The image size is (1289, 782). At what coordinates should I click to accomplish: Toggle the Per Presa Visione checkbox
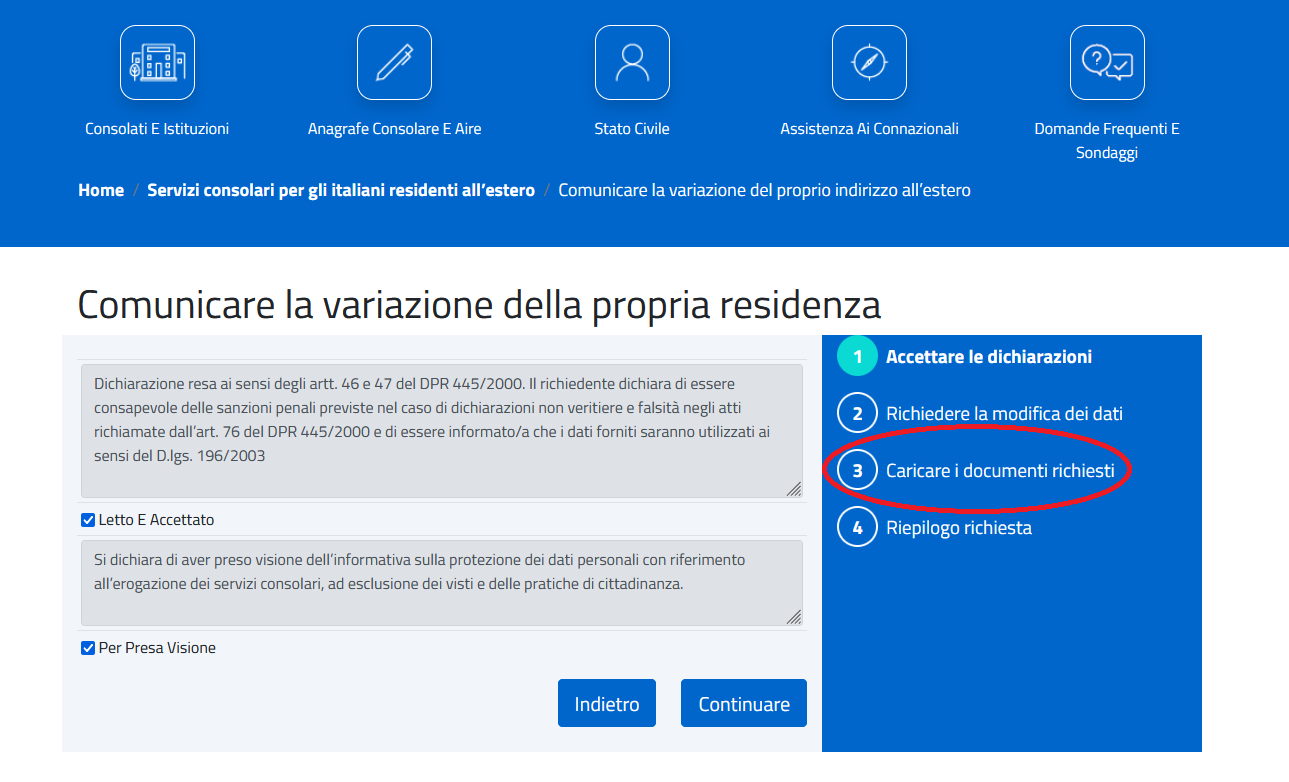[x=88, y=648]
